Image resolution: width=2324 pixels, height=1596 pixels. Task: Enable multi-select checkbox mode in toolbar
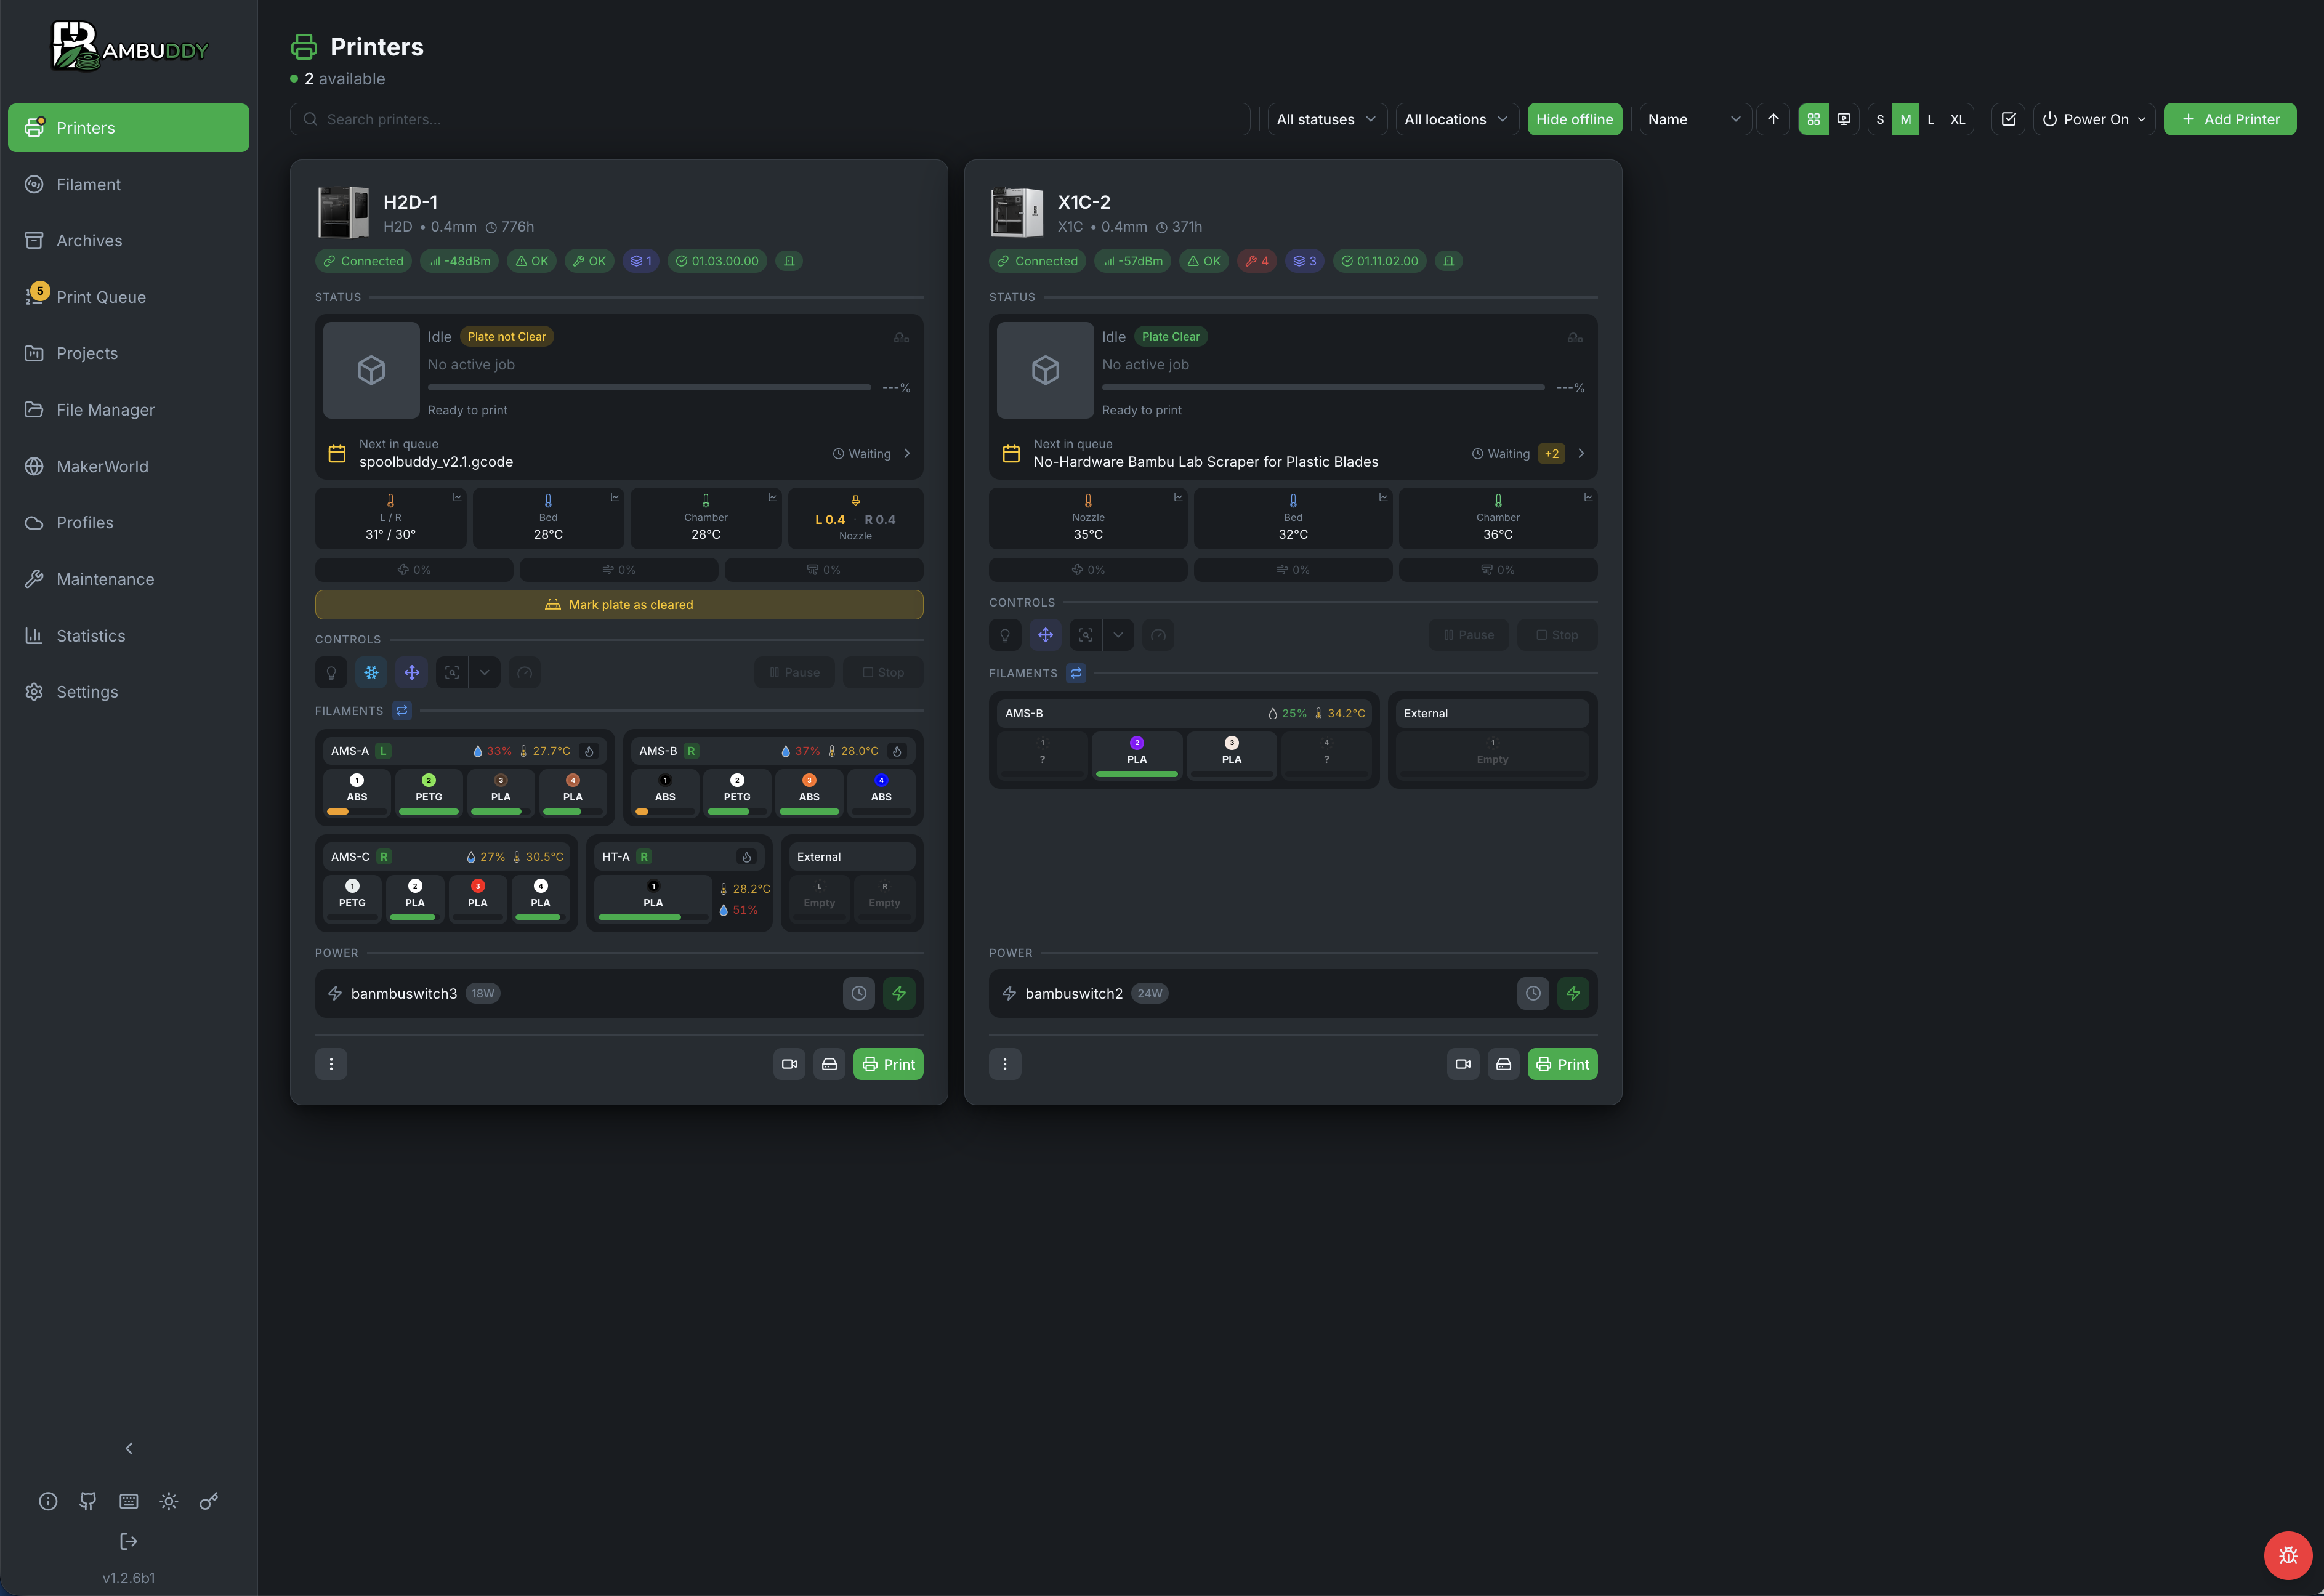[2008, 119]
